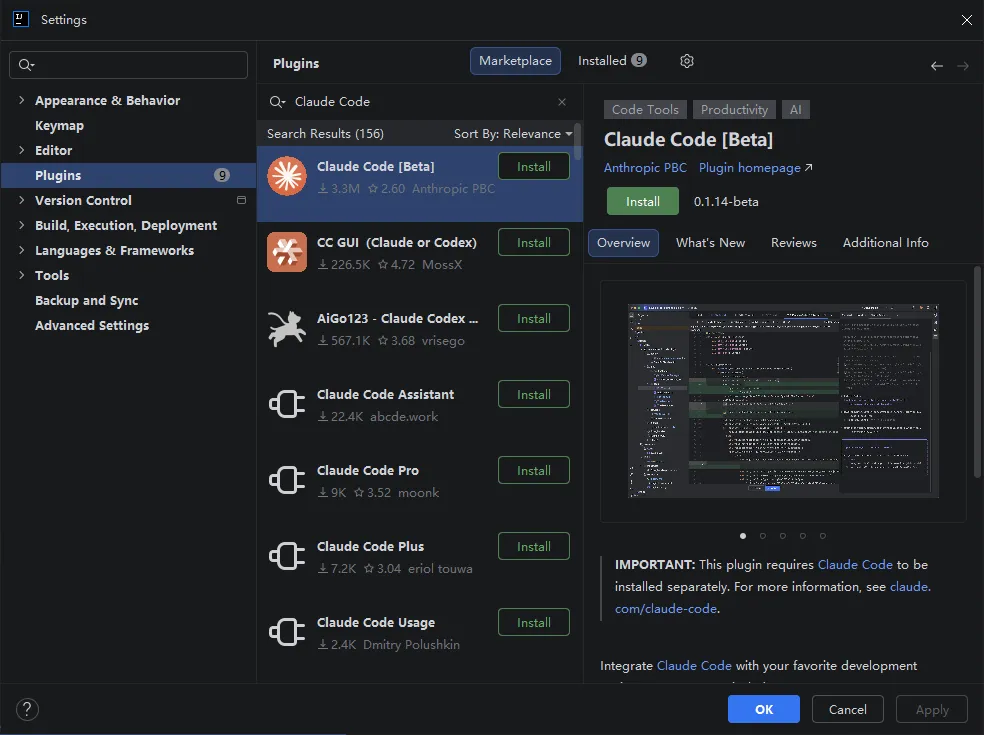Navigate back with the left arrow
Image resolution: width=984 pixels, height=735 pixels.
click(937, 66)
